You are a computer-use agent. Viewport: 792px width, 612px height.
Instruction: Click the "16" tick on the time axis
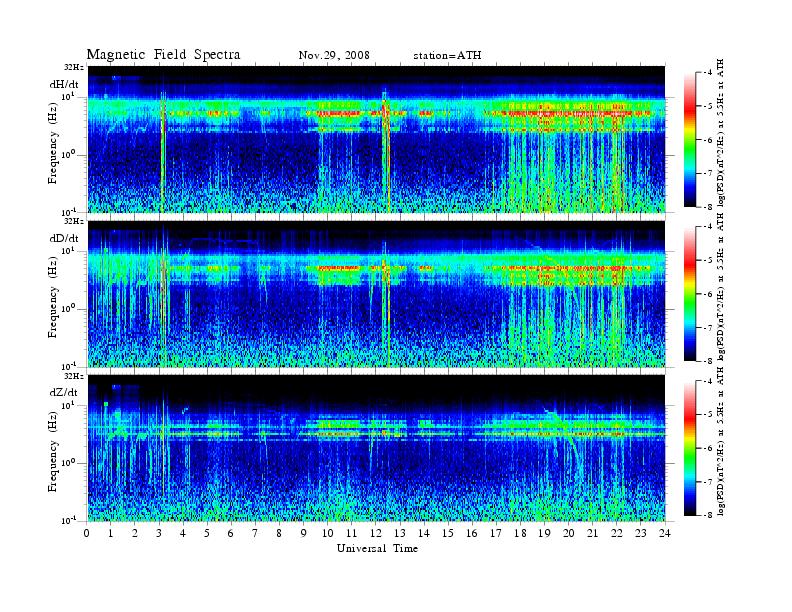(x=472, y=533)
